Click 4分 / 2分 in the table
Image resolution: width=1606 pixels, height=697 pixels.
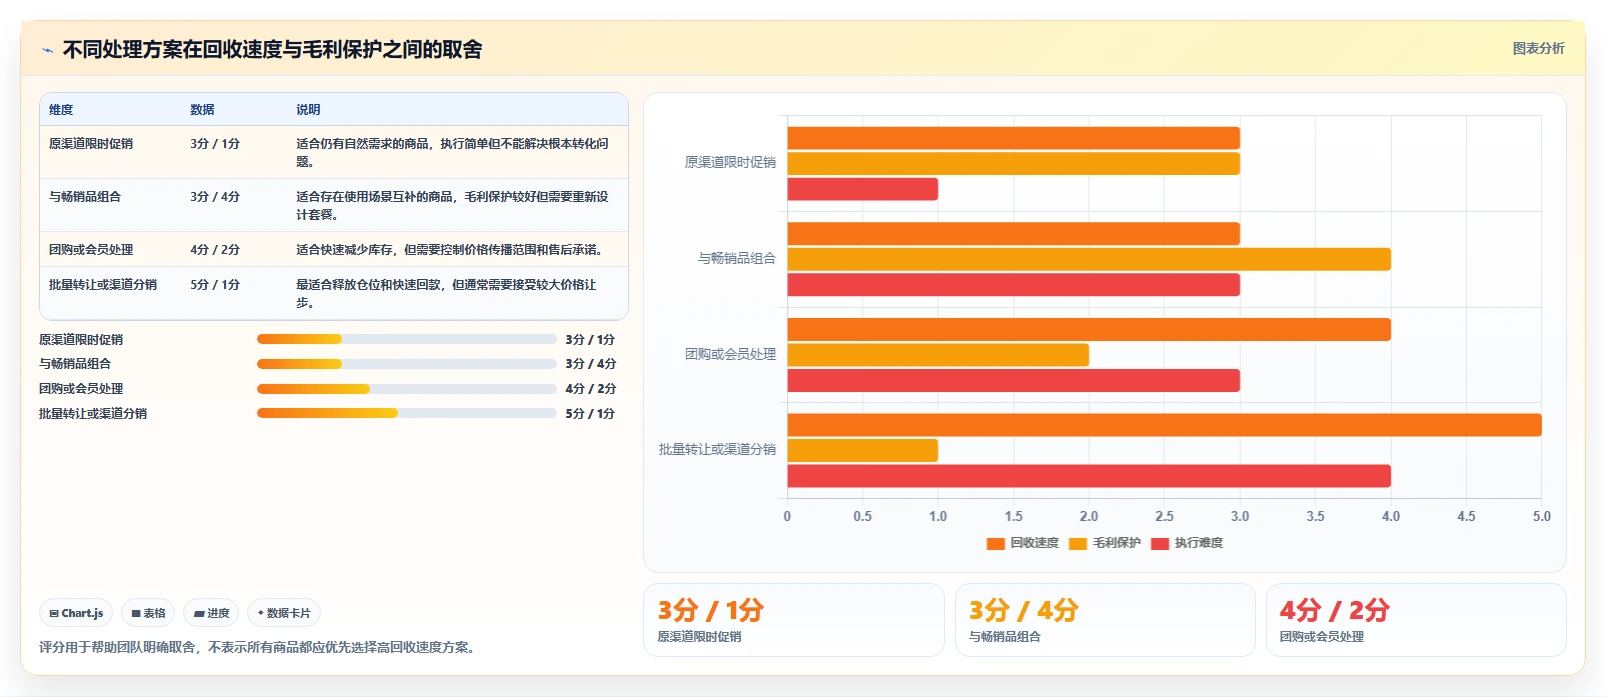(215, 250)
